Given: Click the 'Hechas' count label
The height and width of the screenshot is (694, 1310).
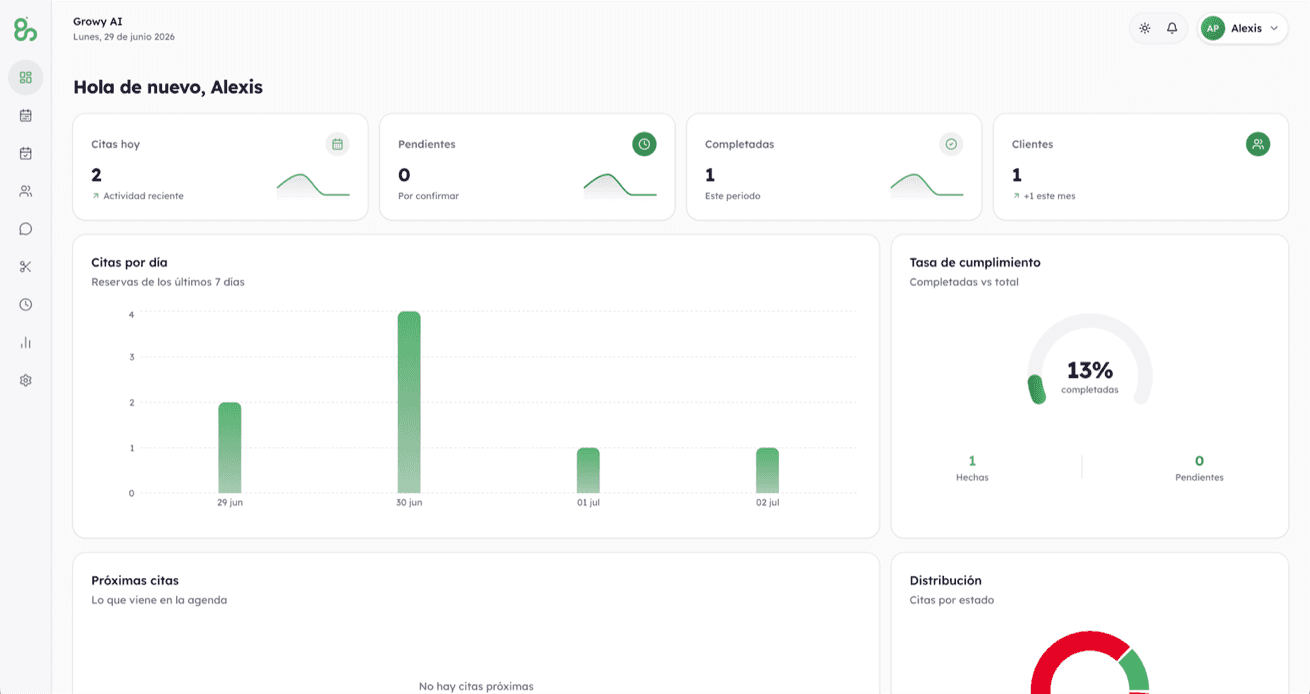Looking at the screenshot, I should [x=972, y=478].
